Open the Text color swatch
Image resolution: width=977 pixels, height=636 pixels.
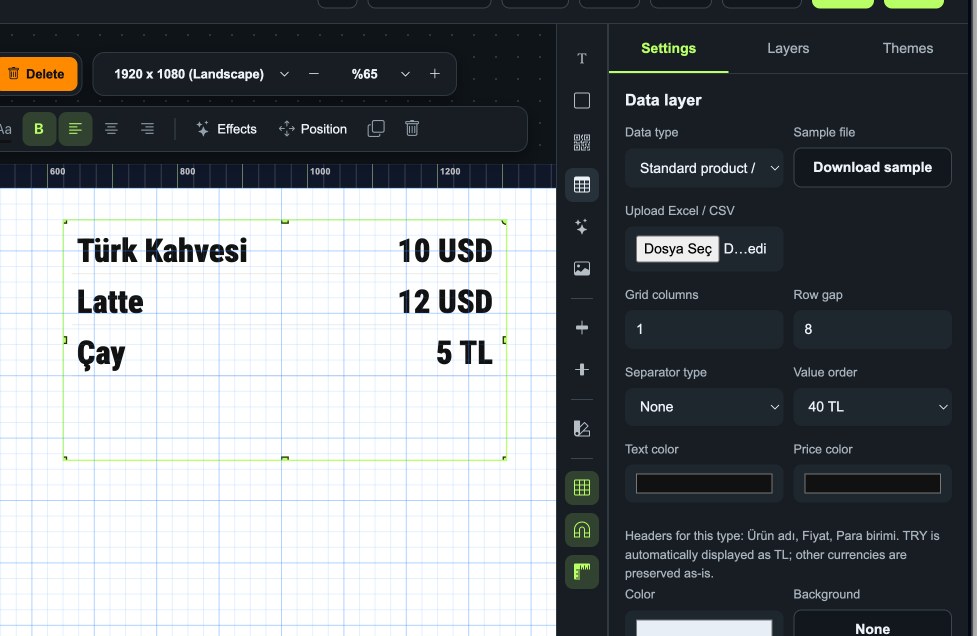(704, 483)
